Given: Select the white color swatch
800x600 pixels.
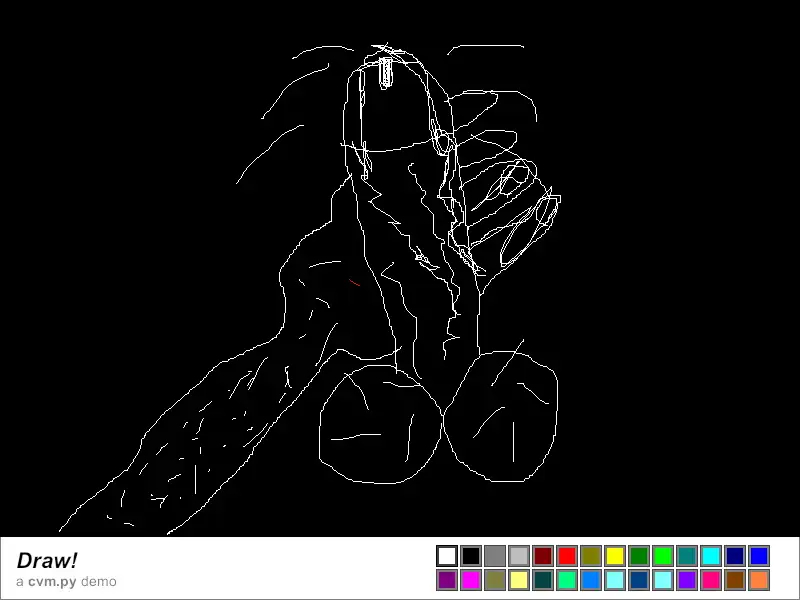Looking at the screenshot, I should 447,556.
